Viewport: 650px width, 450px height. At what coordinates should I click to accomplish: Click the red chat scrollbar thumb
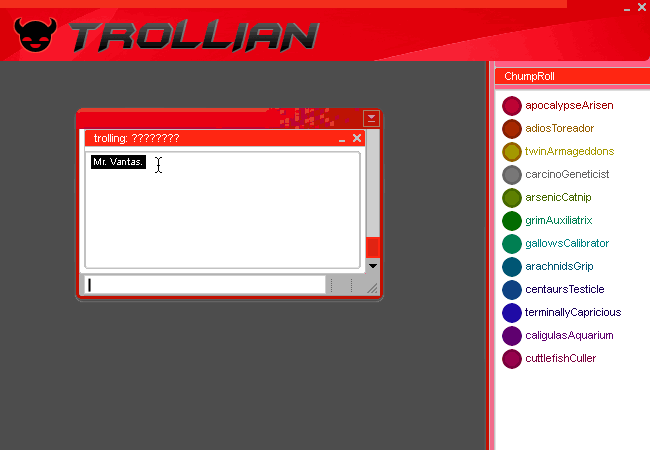pos(373,247)
